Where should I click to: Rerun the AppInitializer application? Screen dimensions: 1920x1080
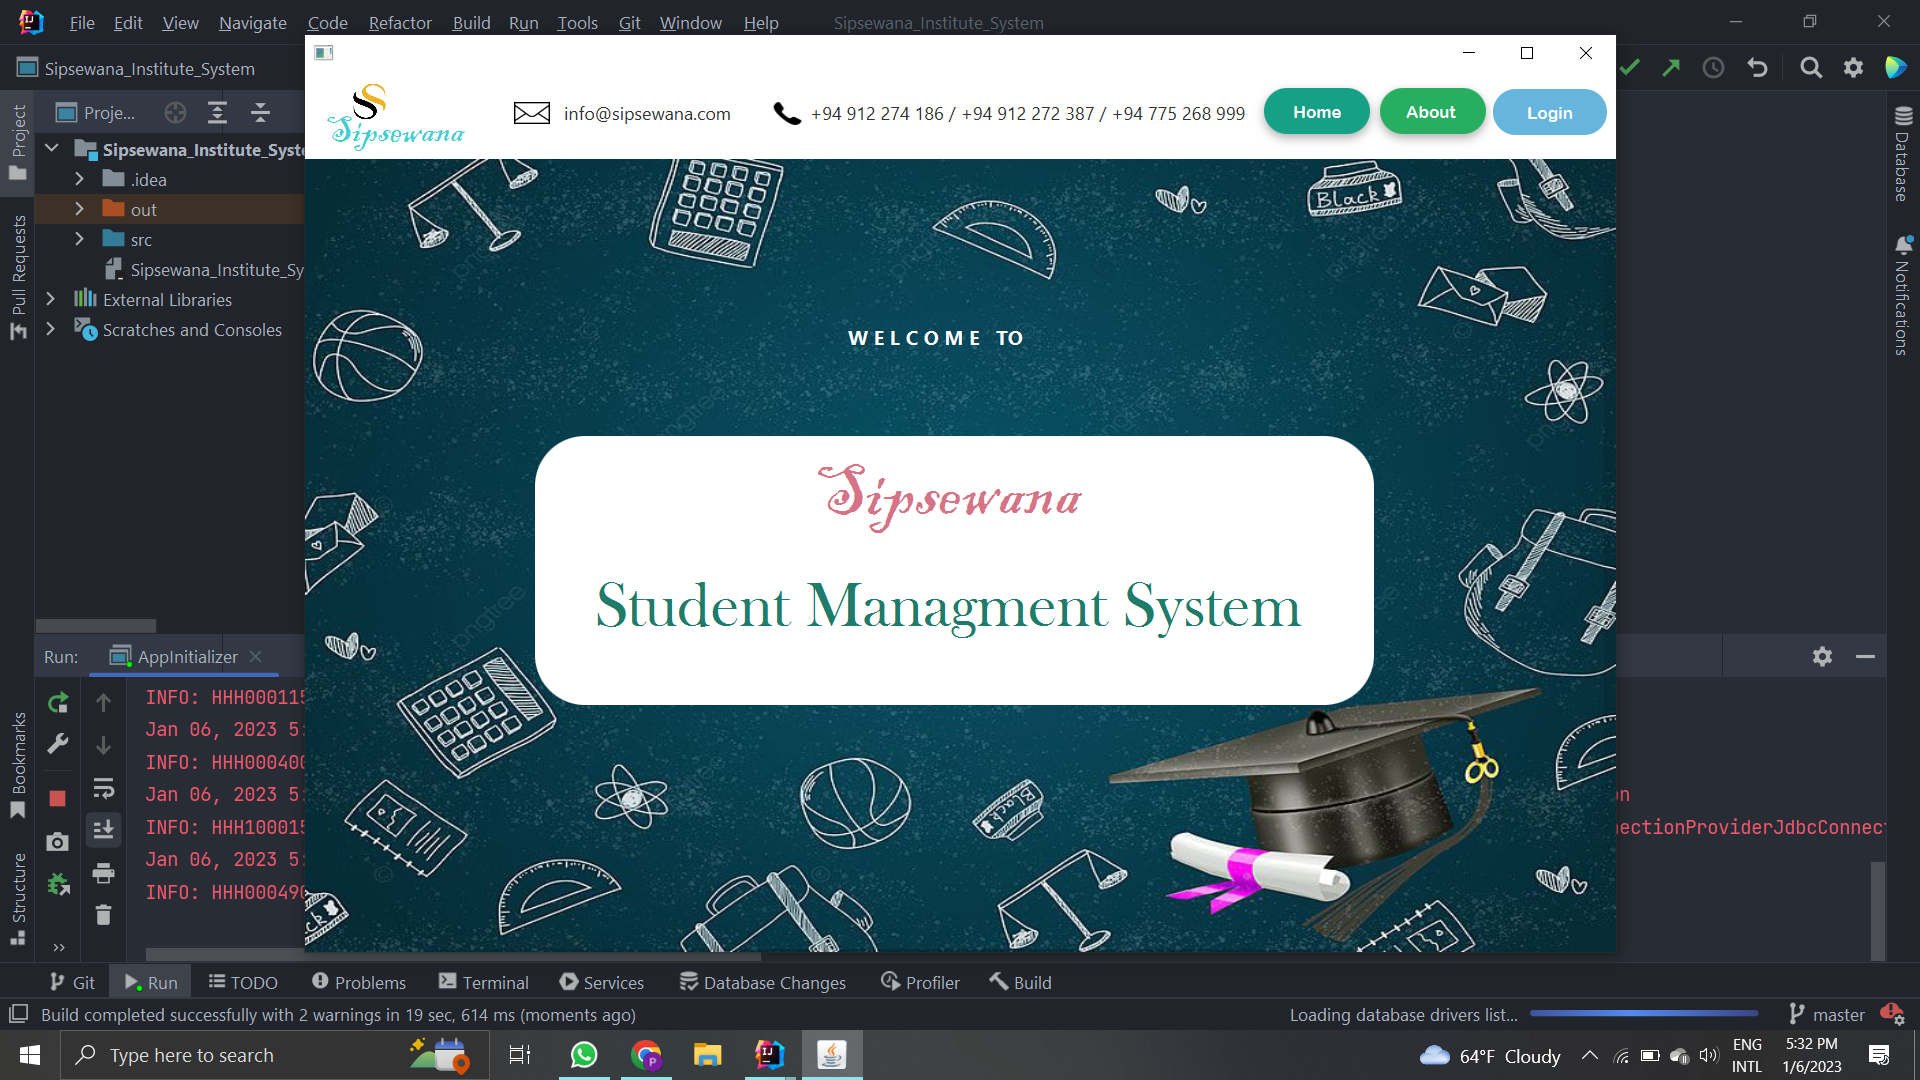tap(58, 703)
